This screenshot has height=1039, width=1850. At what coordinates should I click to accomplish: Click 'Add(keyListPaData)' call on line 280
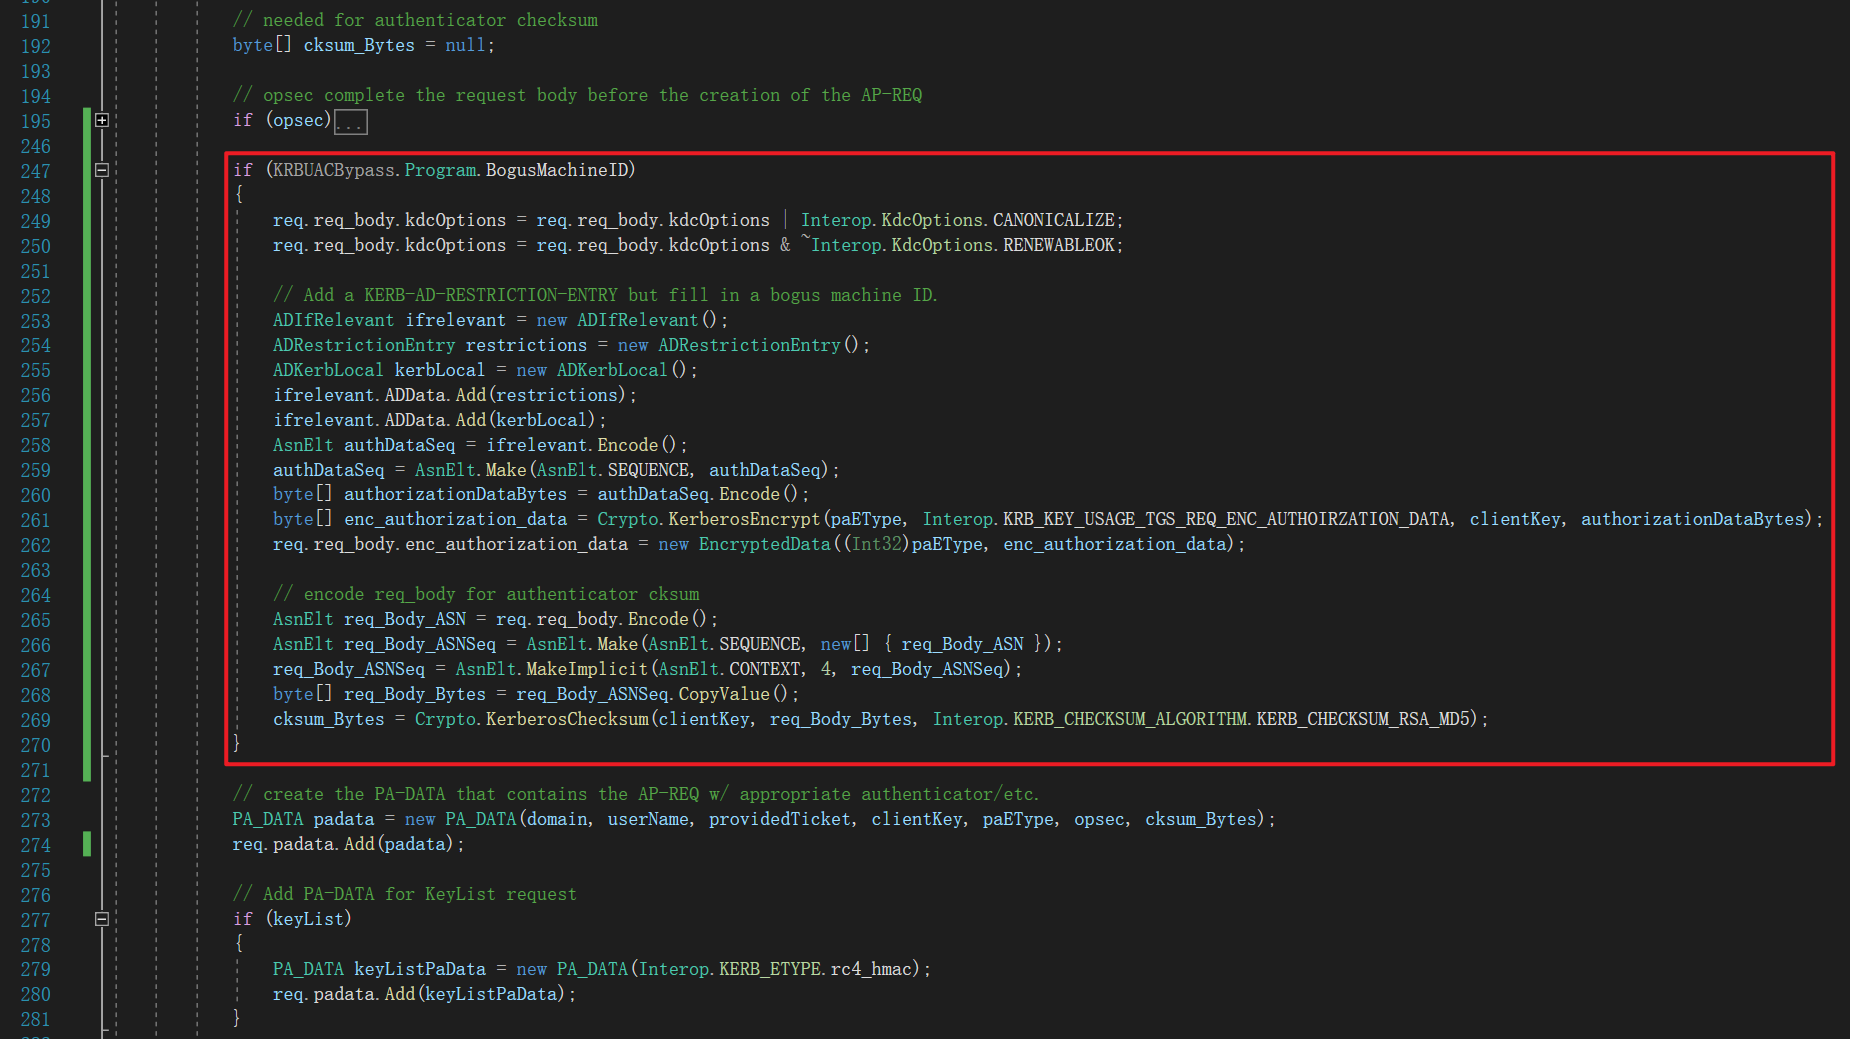coord(476,994)
